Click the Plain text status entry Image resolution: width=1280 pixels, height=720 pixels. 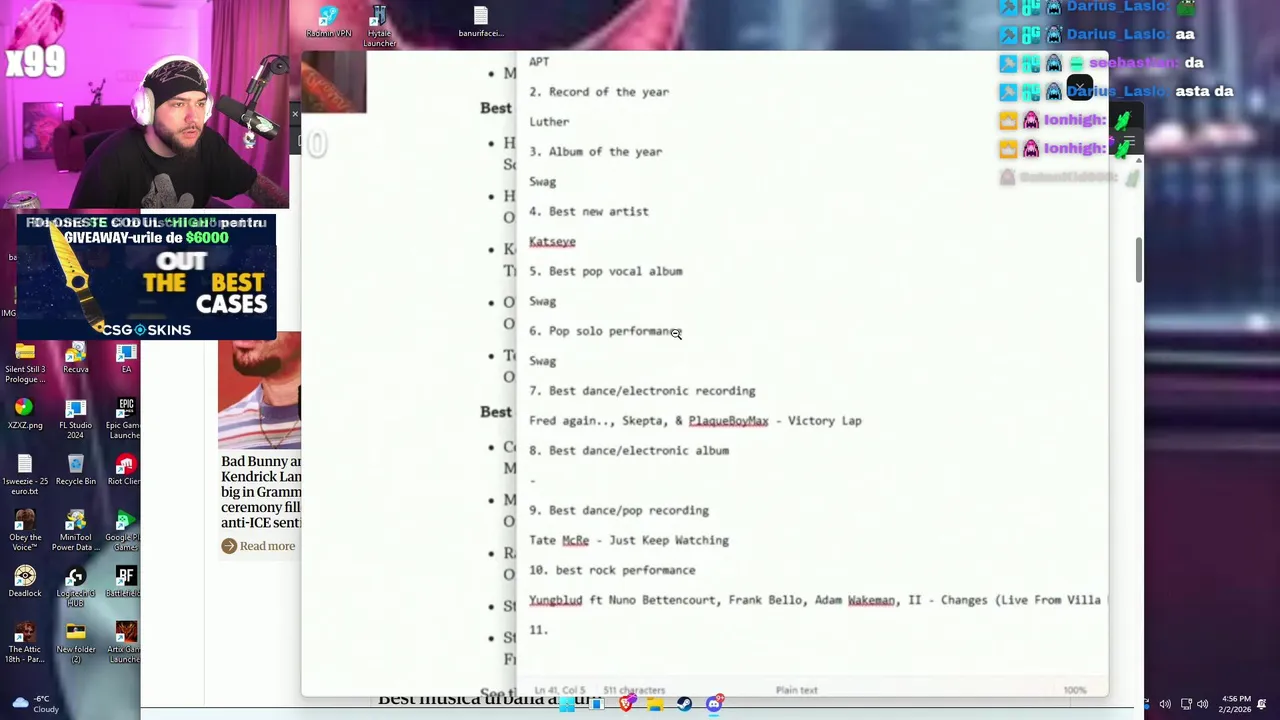point(796,690)
